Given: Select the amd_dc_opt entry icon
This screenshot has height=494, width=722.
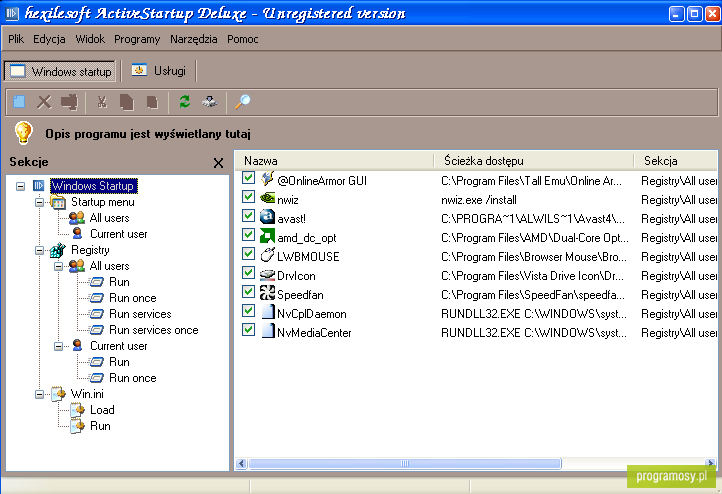Looking at the screenshot, I should (x=267, y=236).
